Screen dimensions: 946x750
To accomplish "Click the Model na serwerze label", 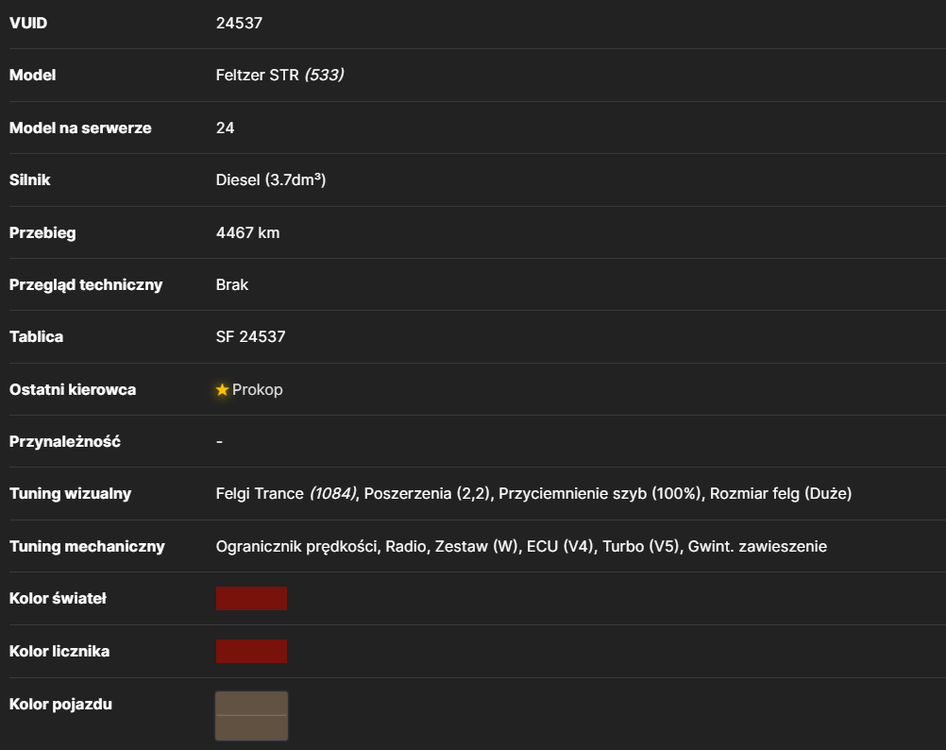I will (80, 128).
